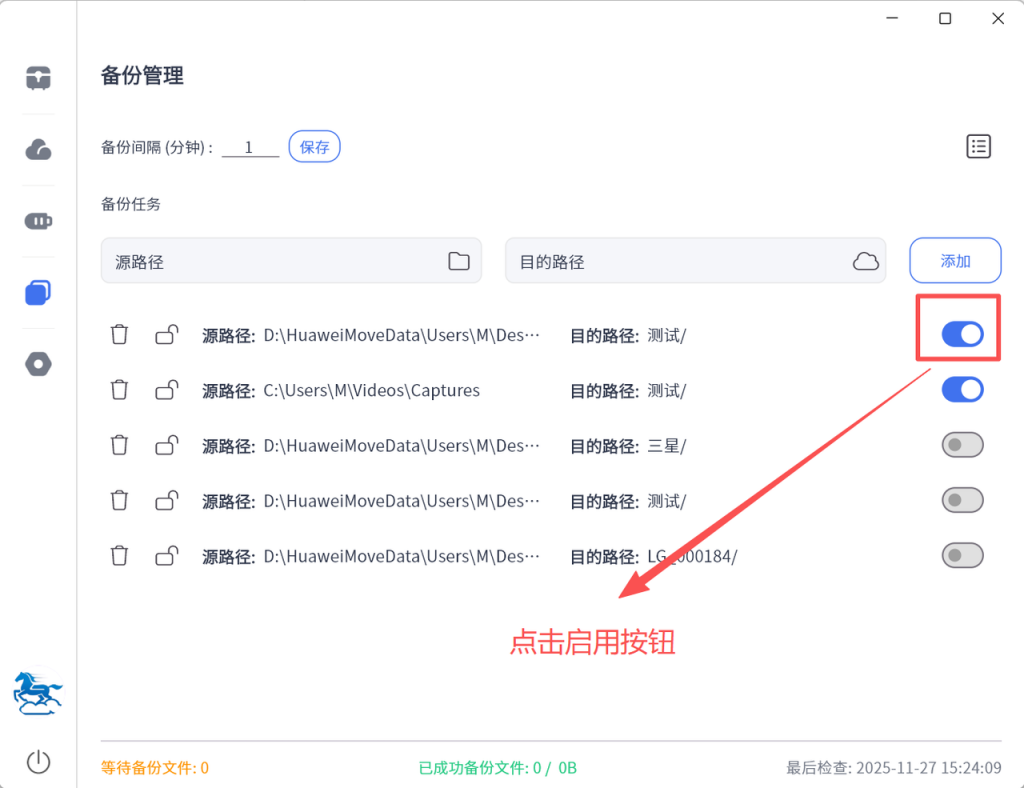Enable the LG backup task toggle
Viewport: 1024px width, 788px height.
(962, 555)
